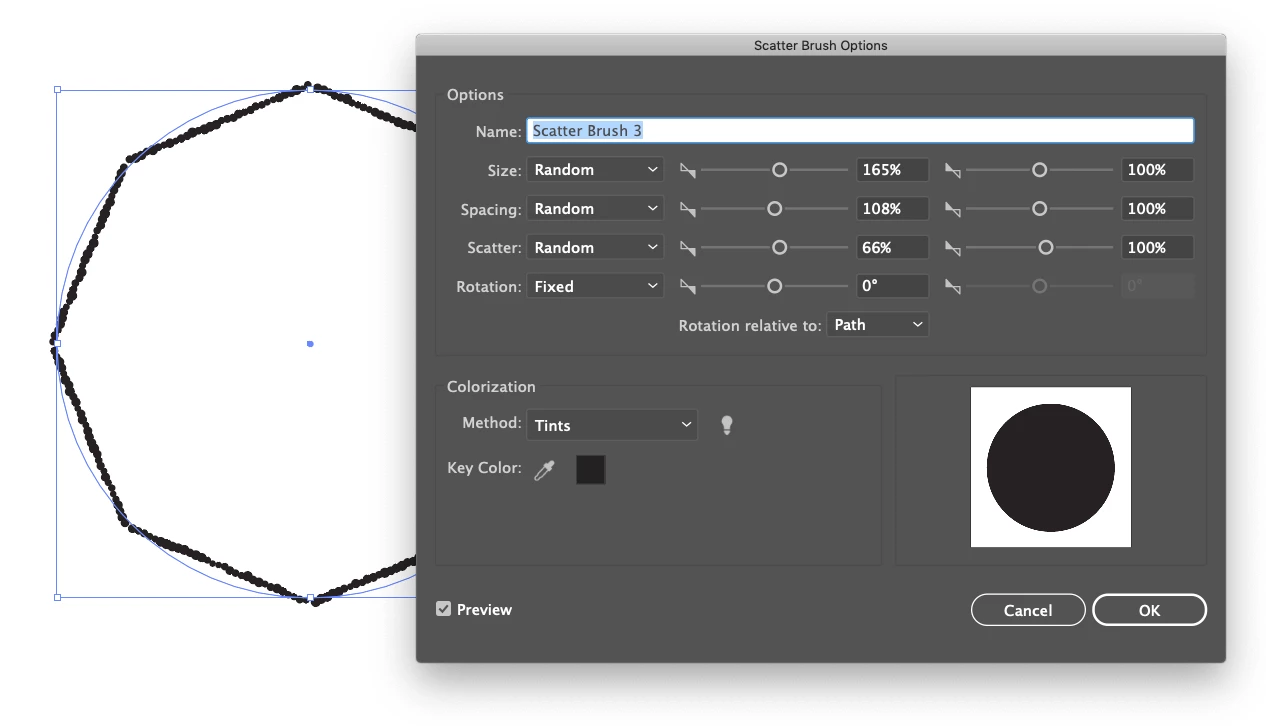Image resolution: width=1266 pixels, height=726 pixels.
Task: Click the OK button
Action: (x=1149, y=610)
